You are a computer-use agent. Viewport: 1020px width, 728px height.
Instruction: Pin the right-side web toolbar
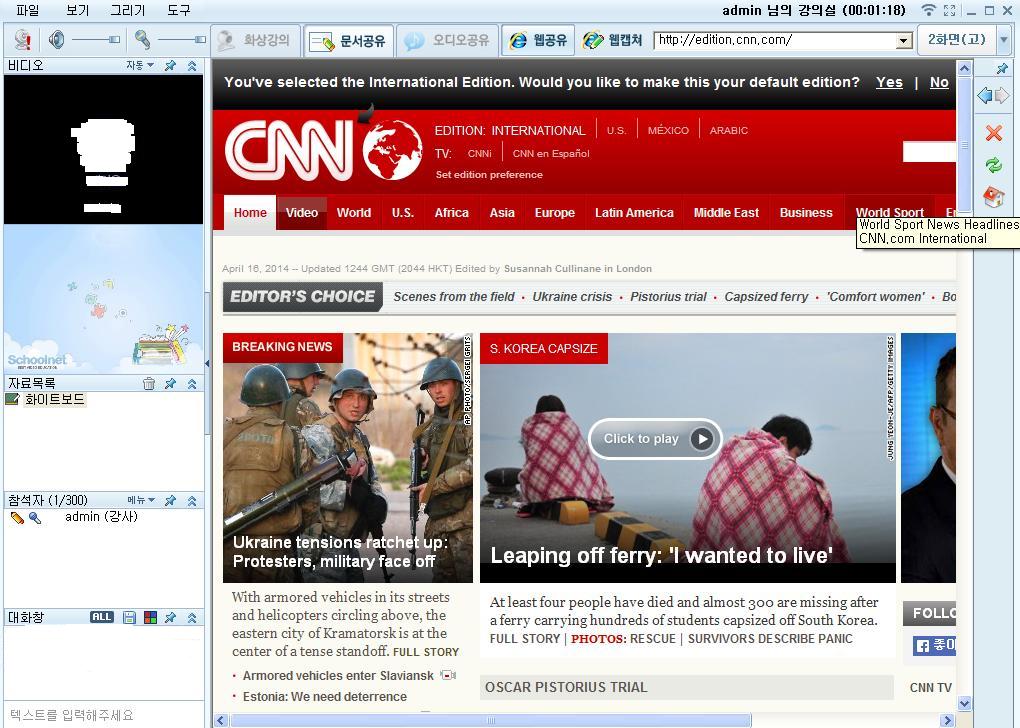(x=1002, y=68)
